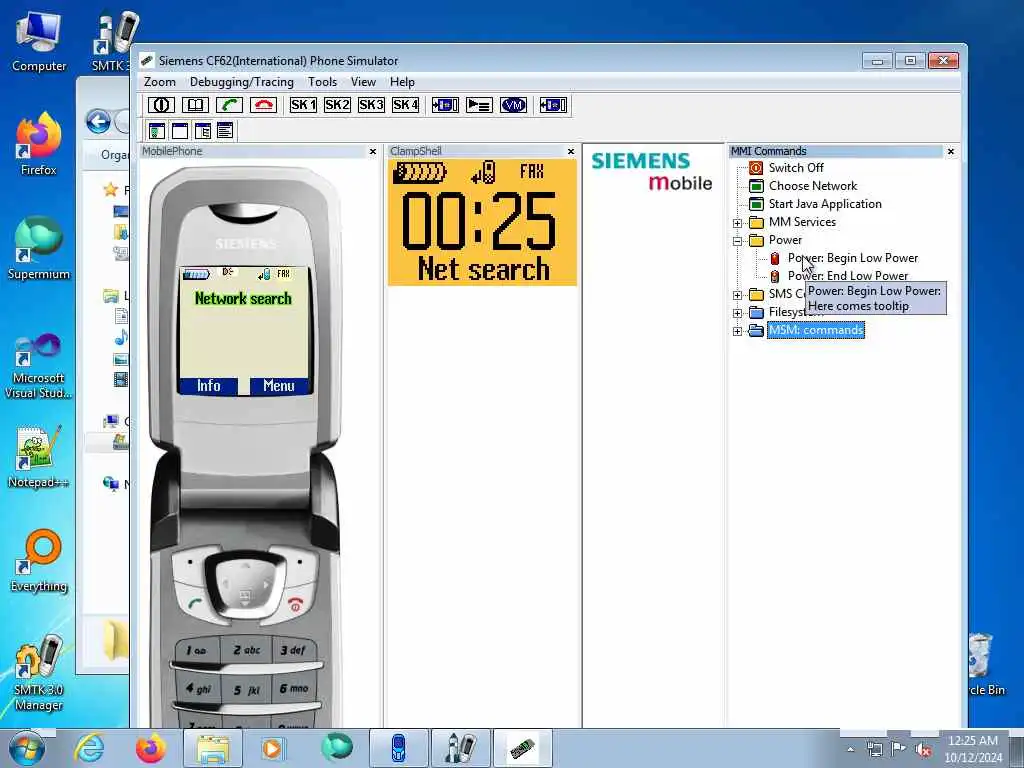Image resolution: width=1024 pixels, height=768 pixels.
Task: Open the View menu
Action: coord(363,82)
